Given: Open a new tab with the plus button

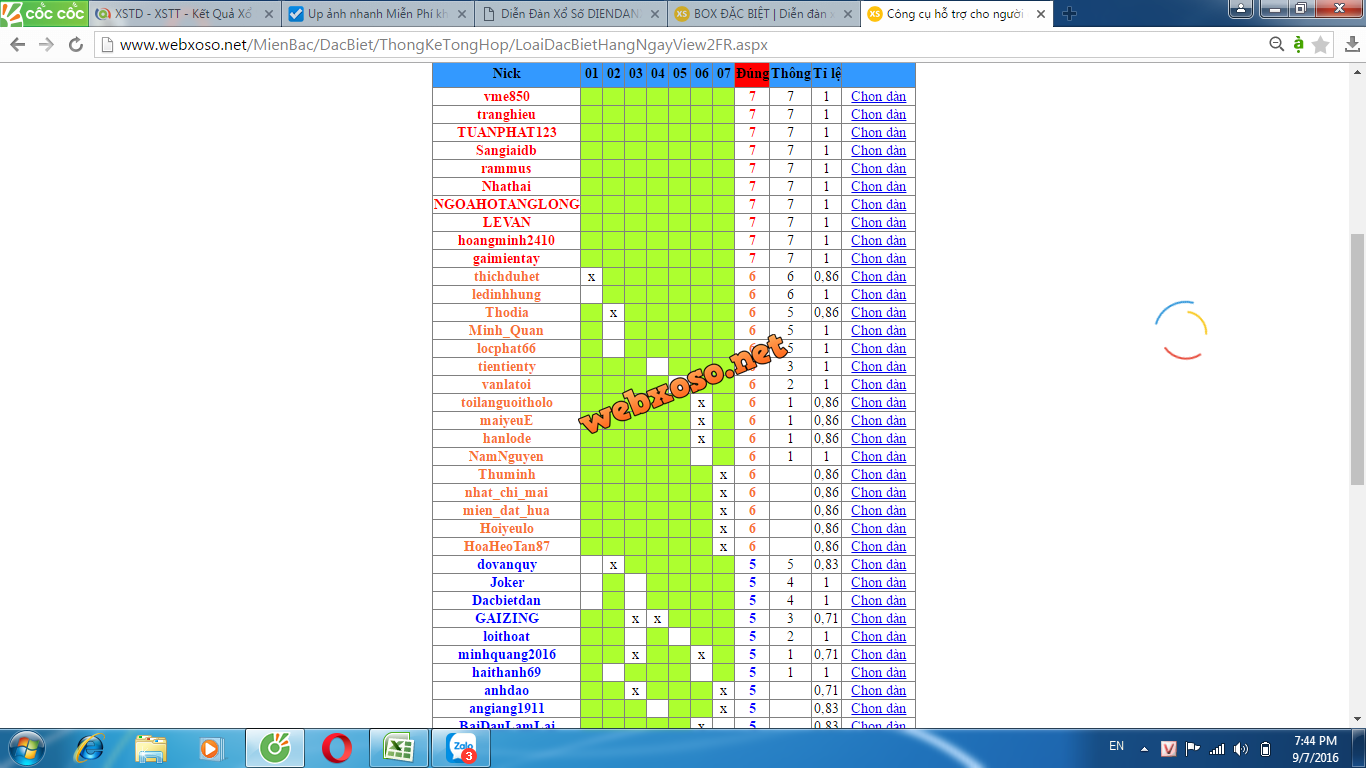Looking at the screenshot, I should pyautogui.click(x=1069, y=14).
